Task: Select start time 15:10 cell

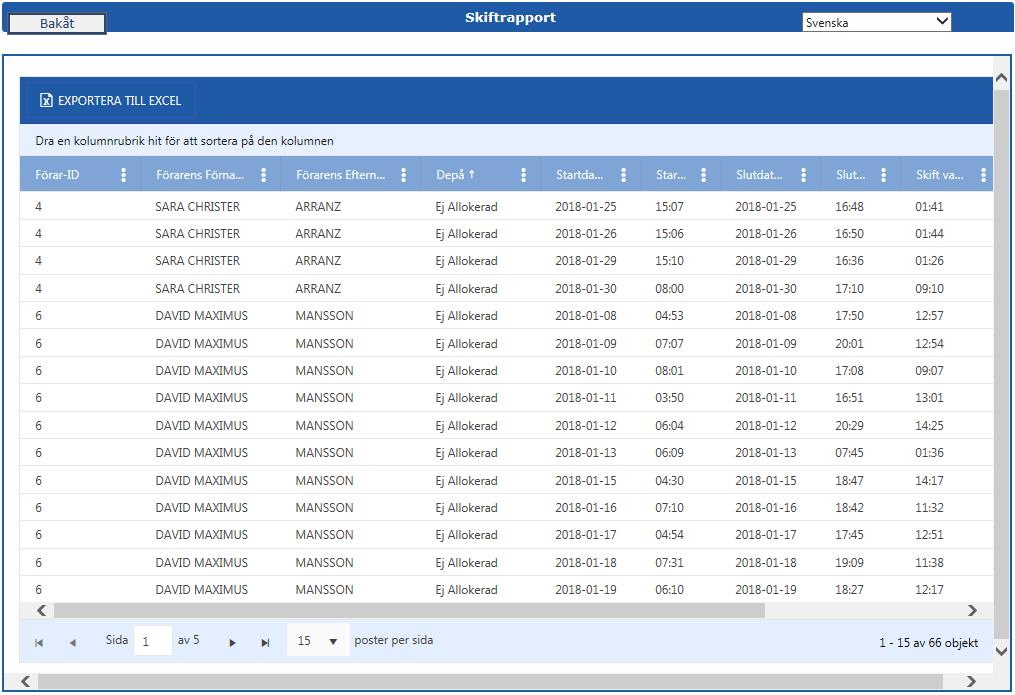Action: pos(669,261)
